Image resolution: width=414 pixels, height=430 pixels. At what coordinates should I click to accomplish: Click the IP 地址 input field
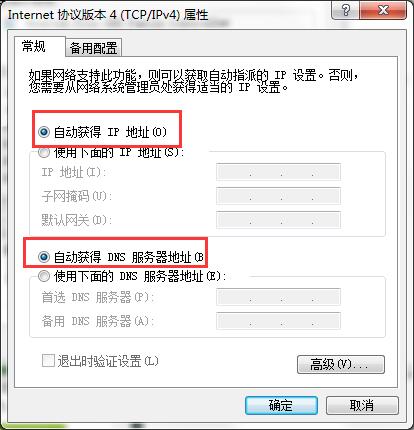click(x=278, y=172)
